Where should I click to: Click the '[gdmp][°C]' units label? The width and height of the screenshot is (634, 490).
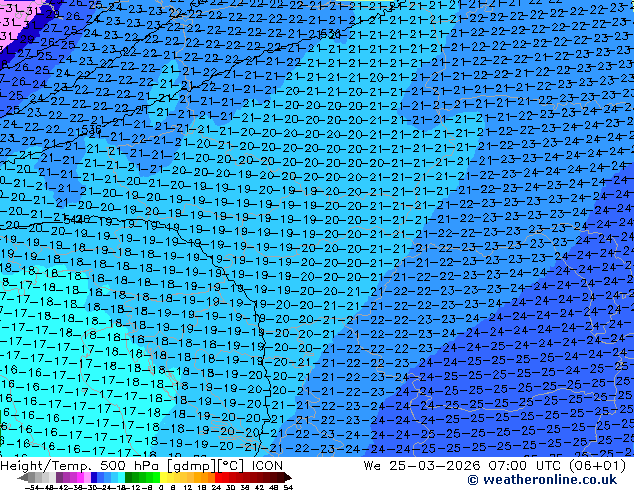(205, 466)
